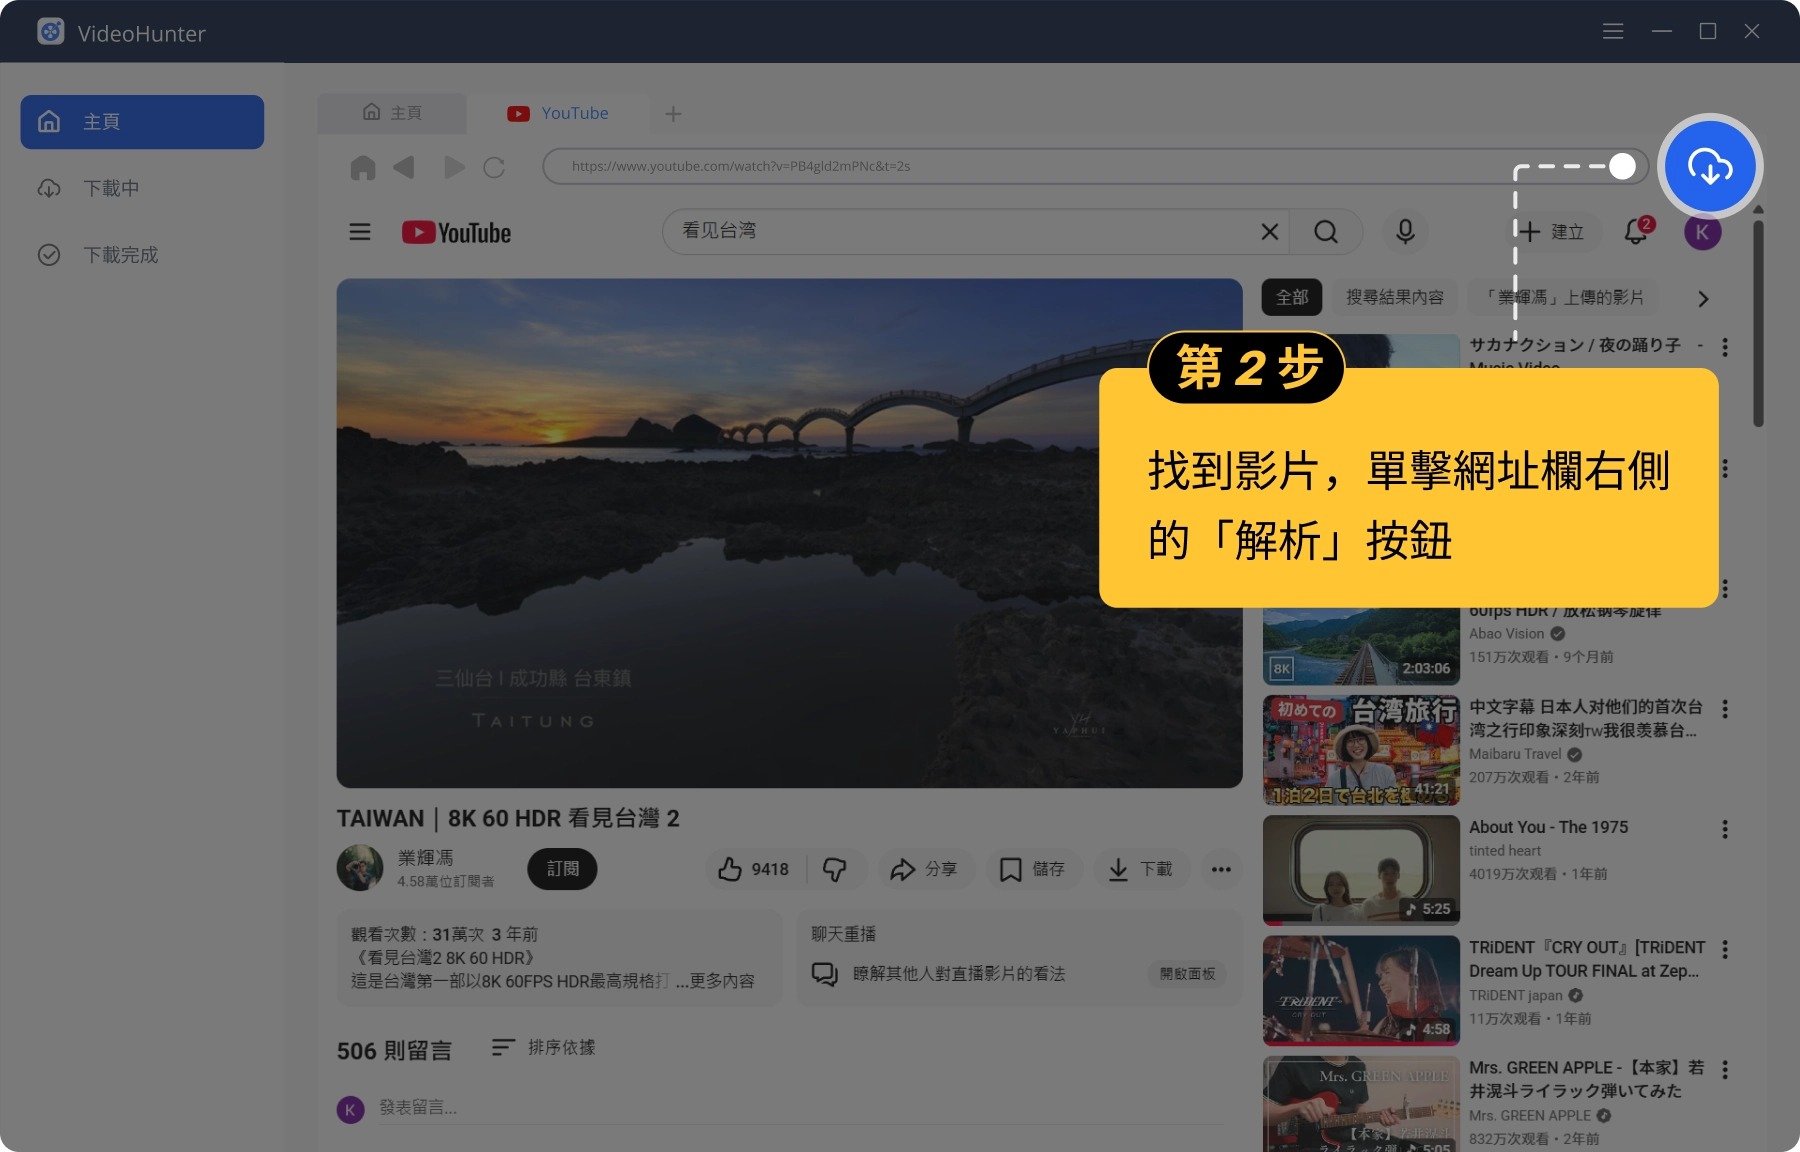Open options for TRiDENT CRY OUT video
The height and width of the screenshot is (1152, 1800).
(1725, 949)
